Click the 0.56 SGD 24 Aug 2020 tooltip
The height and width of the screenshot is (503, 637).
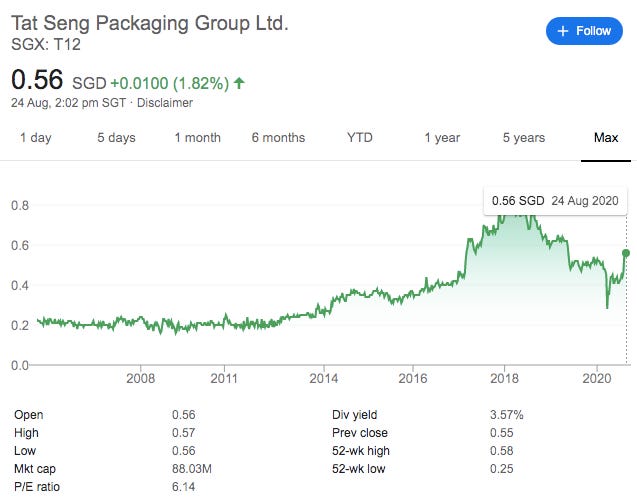click(555, 201)
